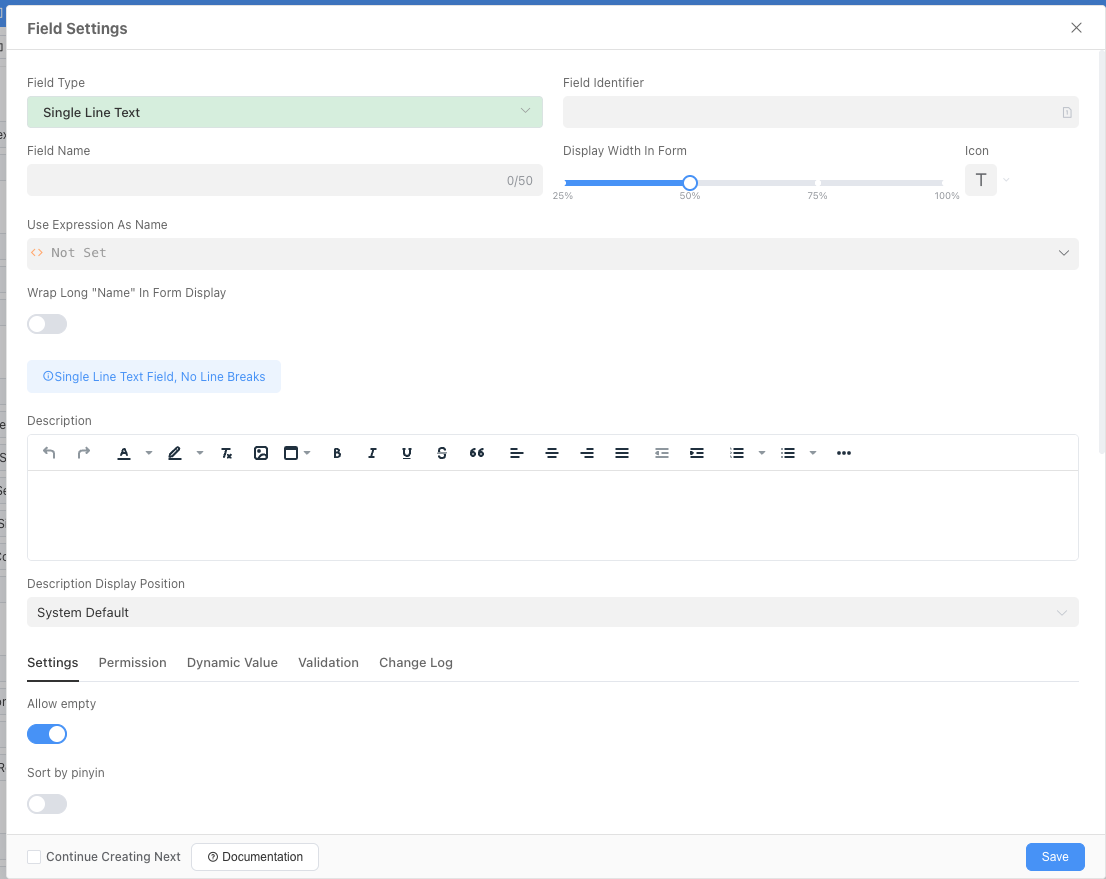Screen dimensions: 1106x879
Task: Open the Description Display Position dropdown
Action: pyautogui.click(x=552, y=612)
